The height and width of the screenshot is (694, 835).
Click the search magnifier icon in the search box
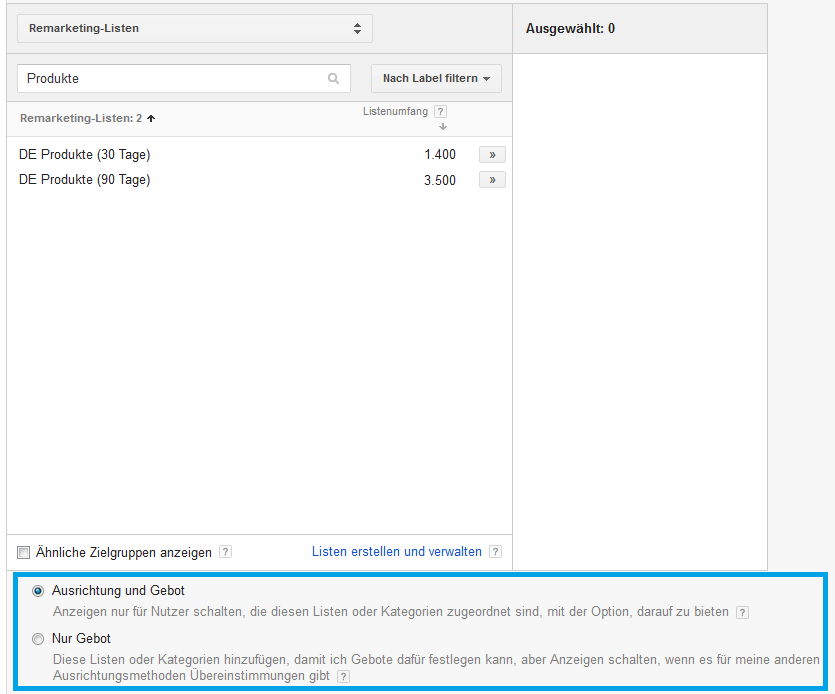click(x=334, y=79)
